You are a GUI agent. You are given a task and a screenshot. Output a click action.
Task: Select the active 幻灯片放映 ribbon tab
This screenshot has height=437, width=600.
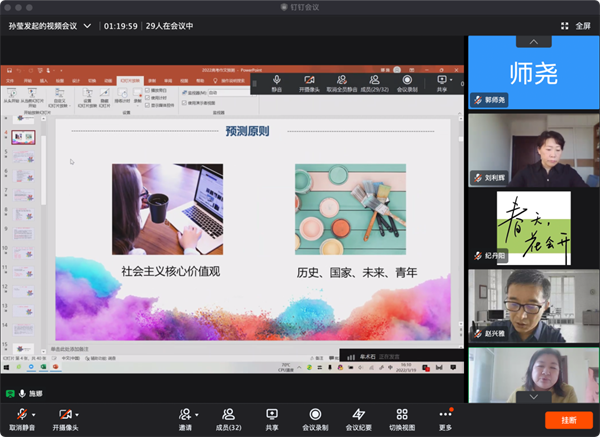coord(130,81)
